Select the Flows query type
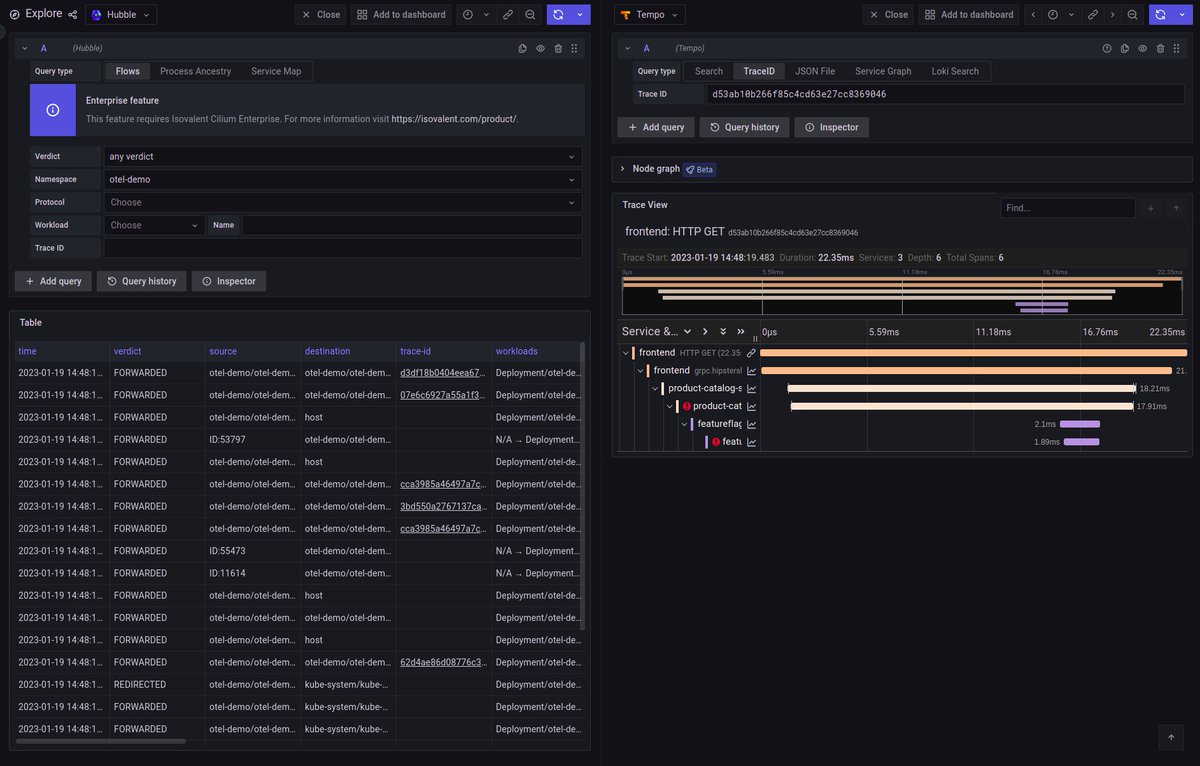The width and height of the screenshot is (1200, 766). (128, 71)
